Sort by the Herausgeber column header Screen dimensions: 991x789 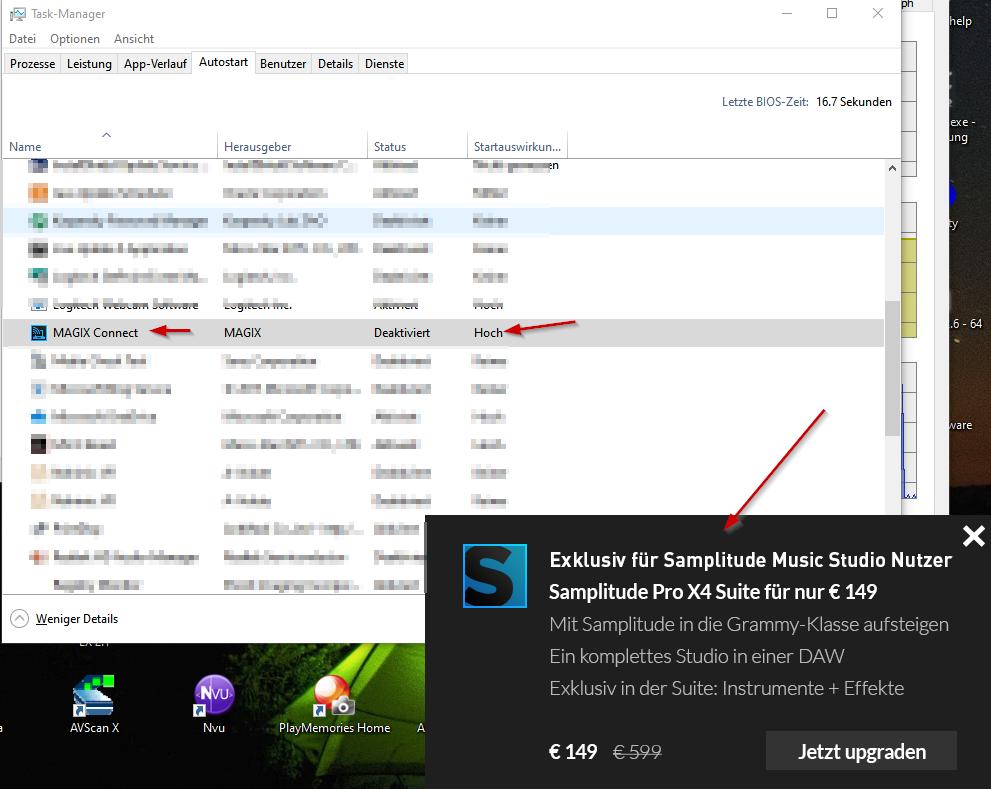(292, 147)
